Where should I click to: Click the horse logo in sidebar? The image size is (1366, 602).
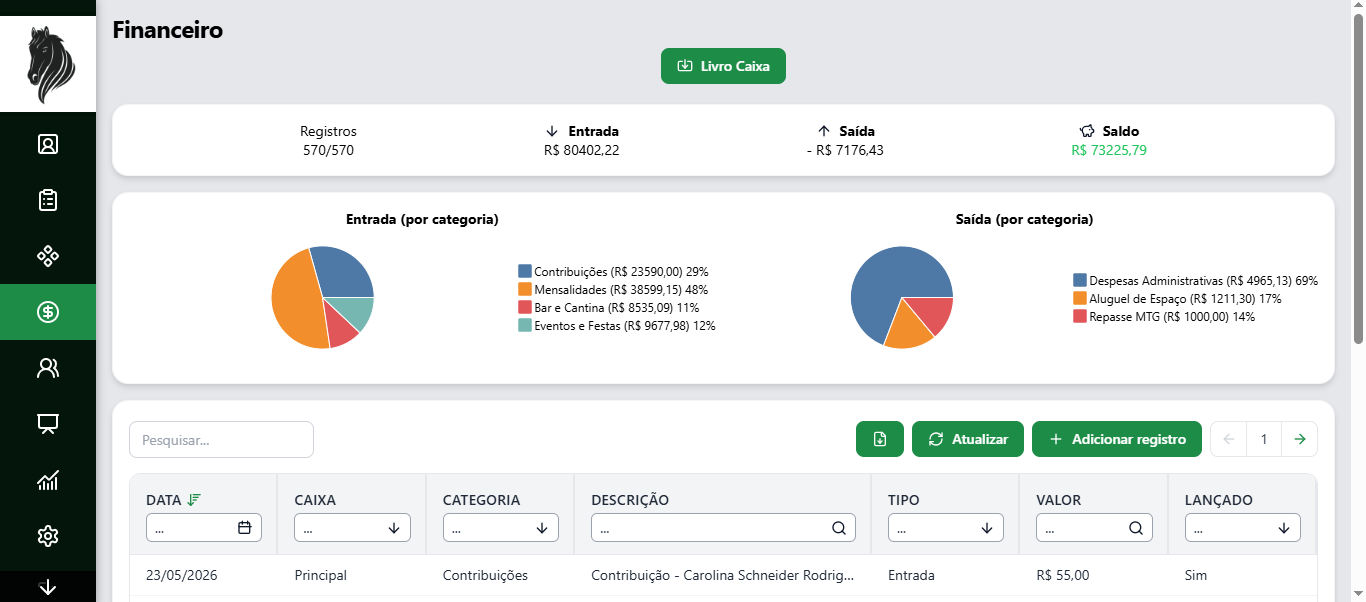point(48,65)
